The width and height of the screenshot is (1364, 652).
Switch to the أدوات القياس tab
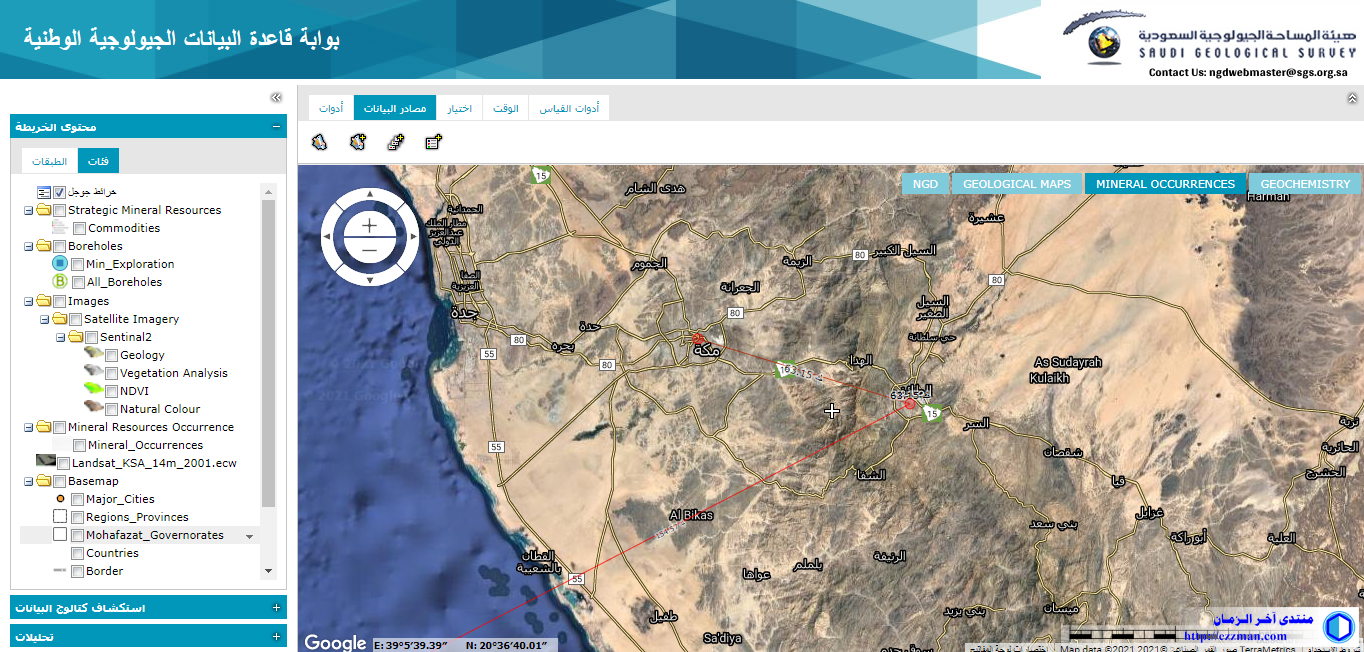click(568, 108)
